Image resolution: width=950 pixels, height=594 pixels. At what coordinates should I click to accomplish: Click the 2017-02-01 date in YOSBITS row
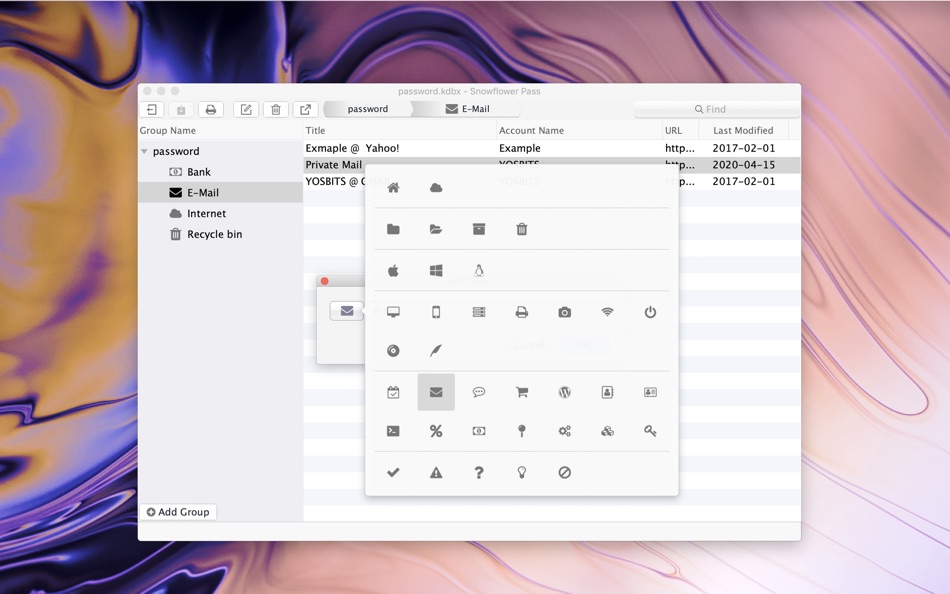pos(743,181)
